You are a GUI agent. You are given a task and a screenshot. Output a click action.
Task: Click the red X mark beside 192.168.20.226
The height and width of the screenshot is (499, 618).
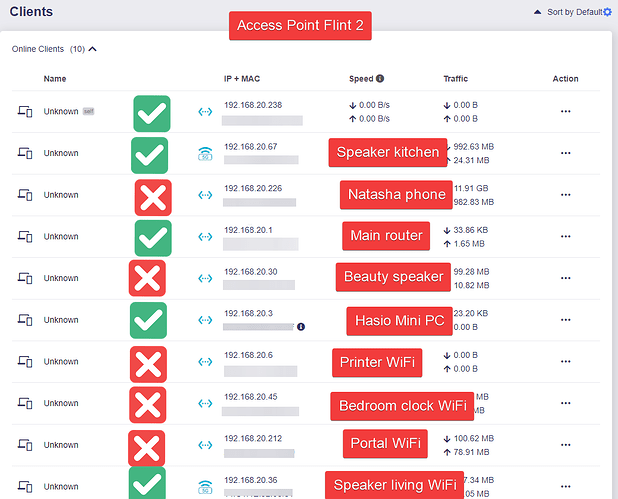point(152,197)
